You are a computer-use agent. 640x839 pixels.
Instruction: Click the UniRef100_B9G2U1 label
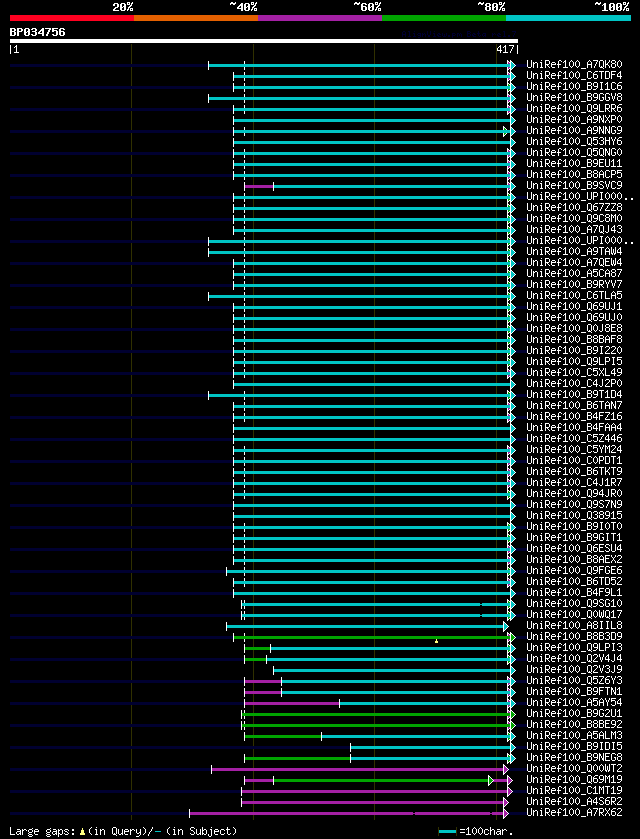[574, 713]
